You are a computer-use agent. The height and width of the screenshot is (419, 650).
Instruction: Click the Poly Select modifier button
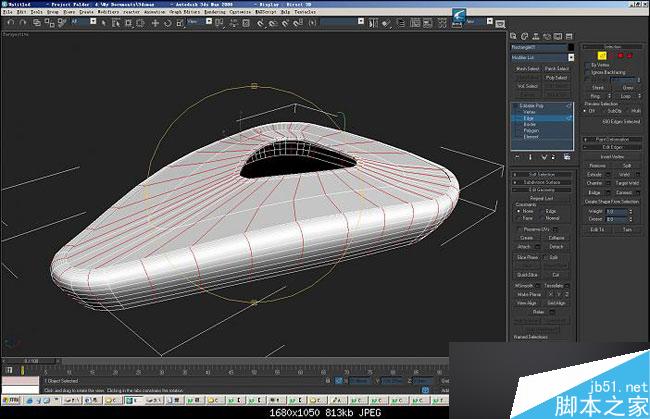point(556,78)
